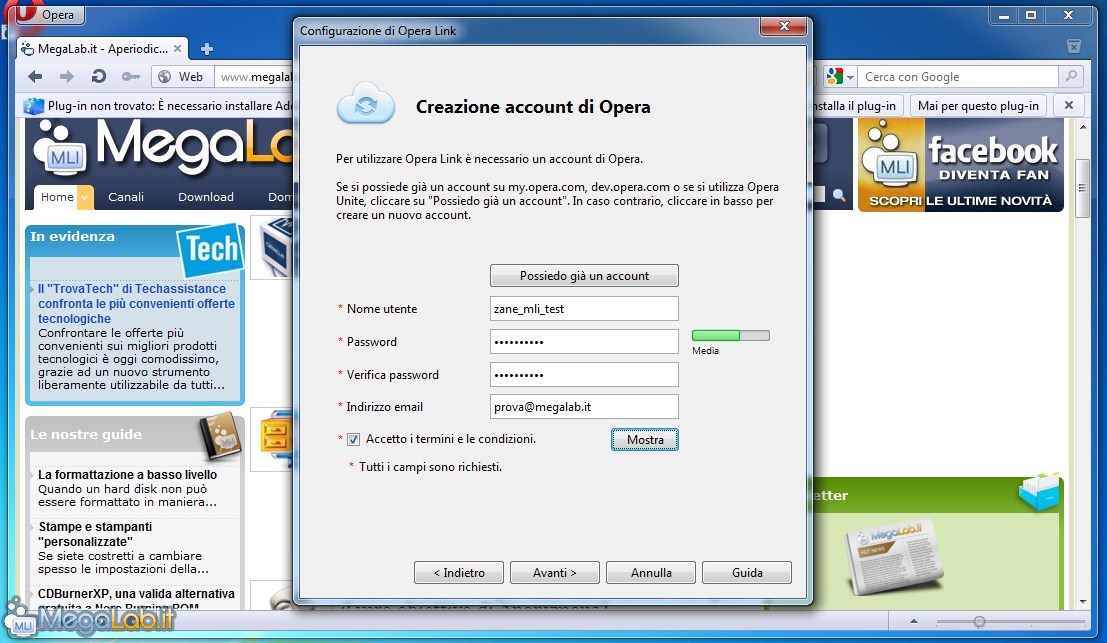
Task: Click the MegaLab MLI logo
Action: coord(61,149)
